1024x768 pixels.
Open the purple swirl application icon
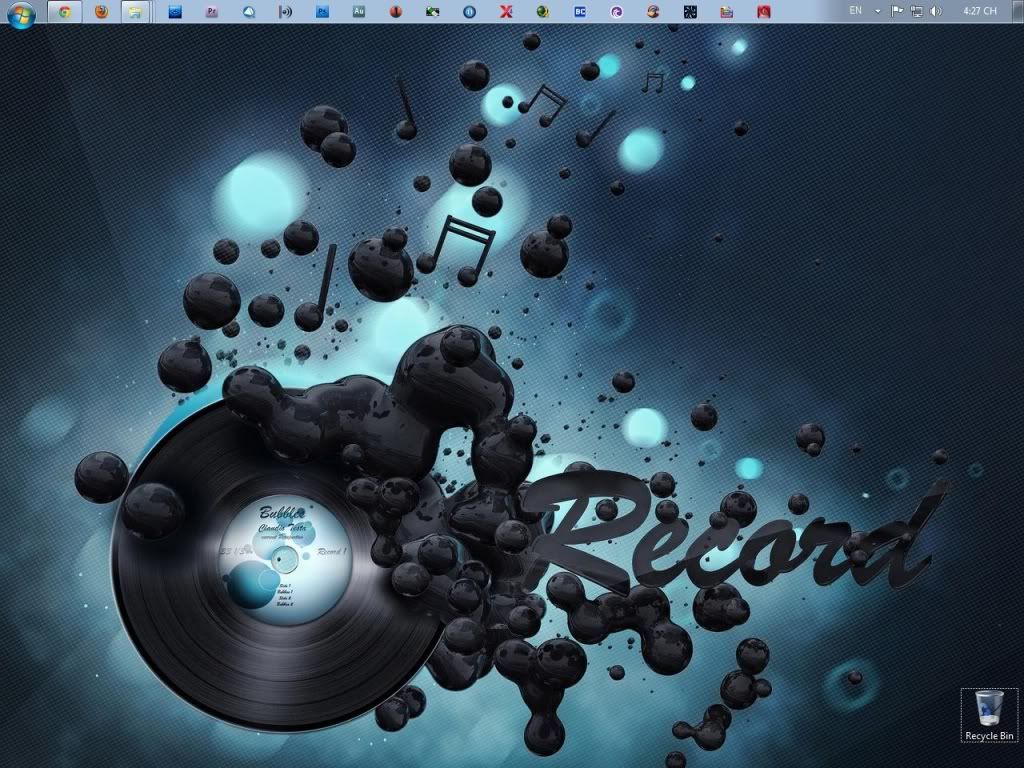(x=617, y=12)
